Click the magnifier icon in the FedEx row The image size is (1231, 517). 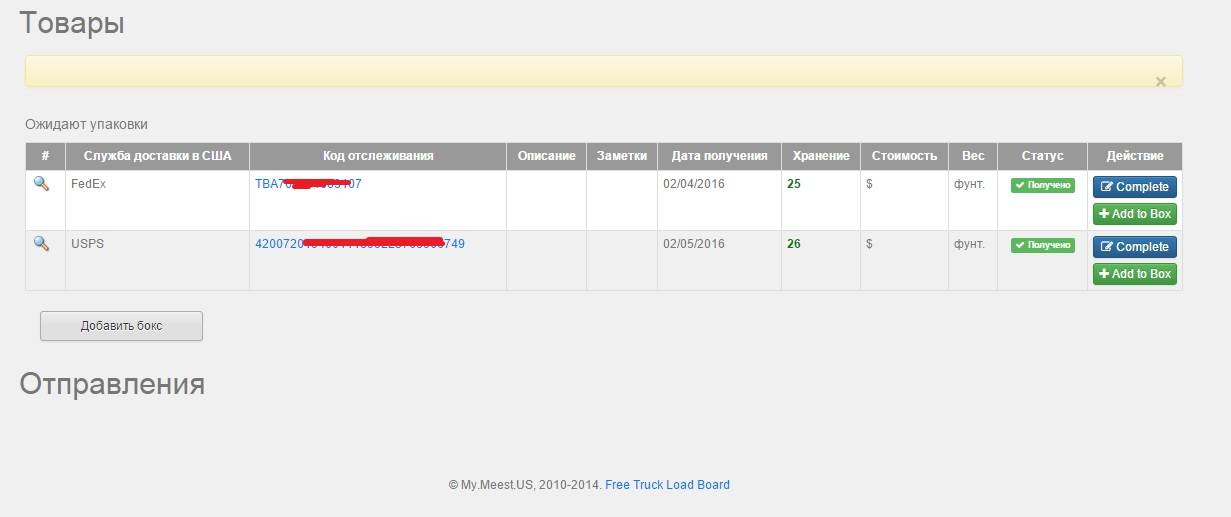(x=41, y=184)
